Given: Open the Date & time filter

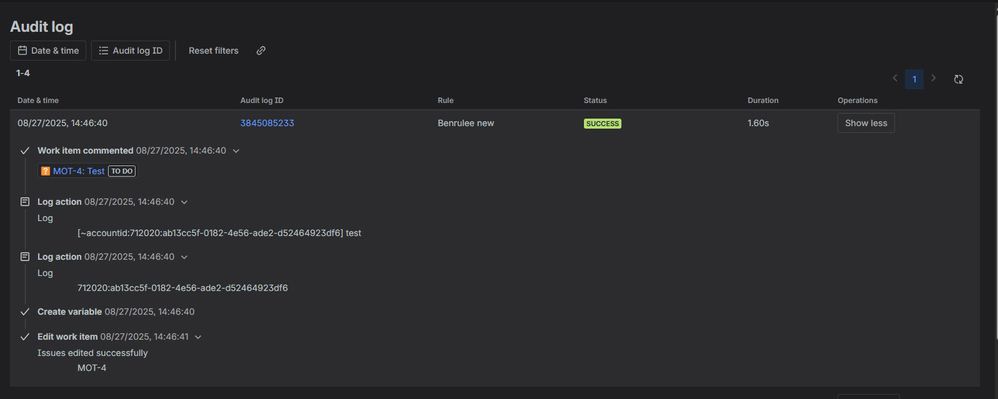Looking at the screenshot, I should click(48, 50).
